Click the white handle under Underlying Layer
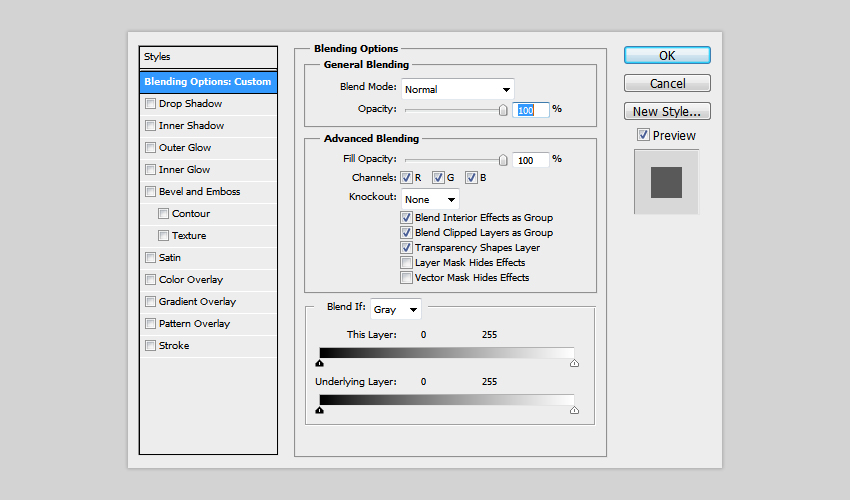The width and height of the screenshot is (850, 500). click(x=574, y=410)
